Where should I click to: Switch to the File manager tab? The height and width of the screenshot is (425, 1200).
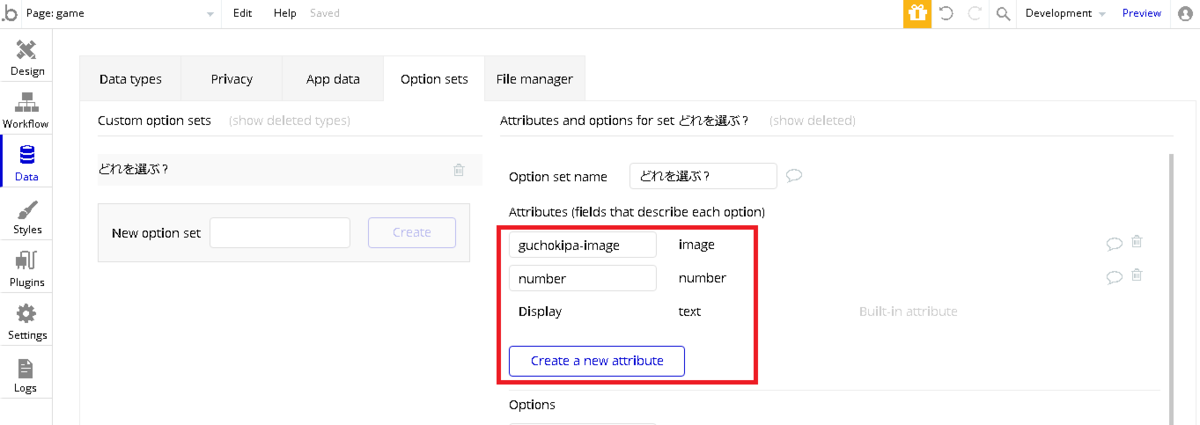tap(535, 79)
